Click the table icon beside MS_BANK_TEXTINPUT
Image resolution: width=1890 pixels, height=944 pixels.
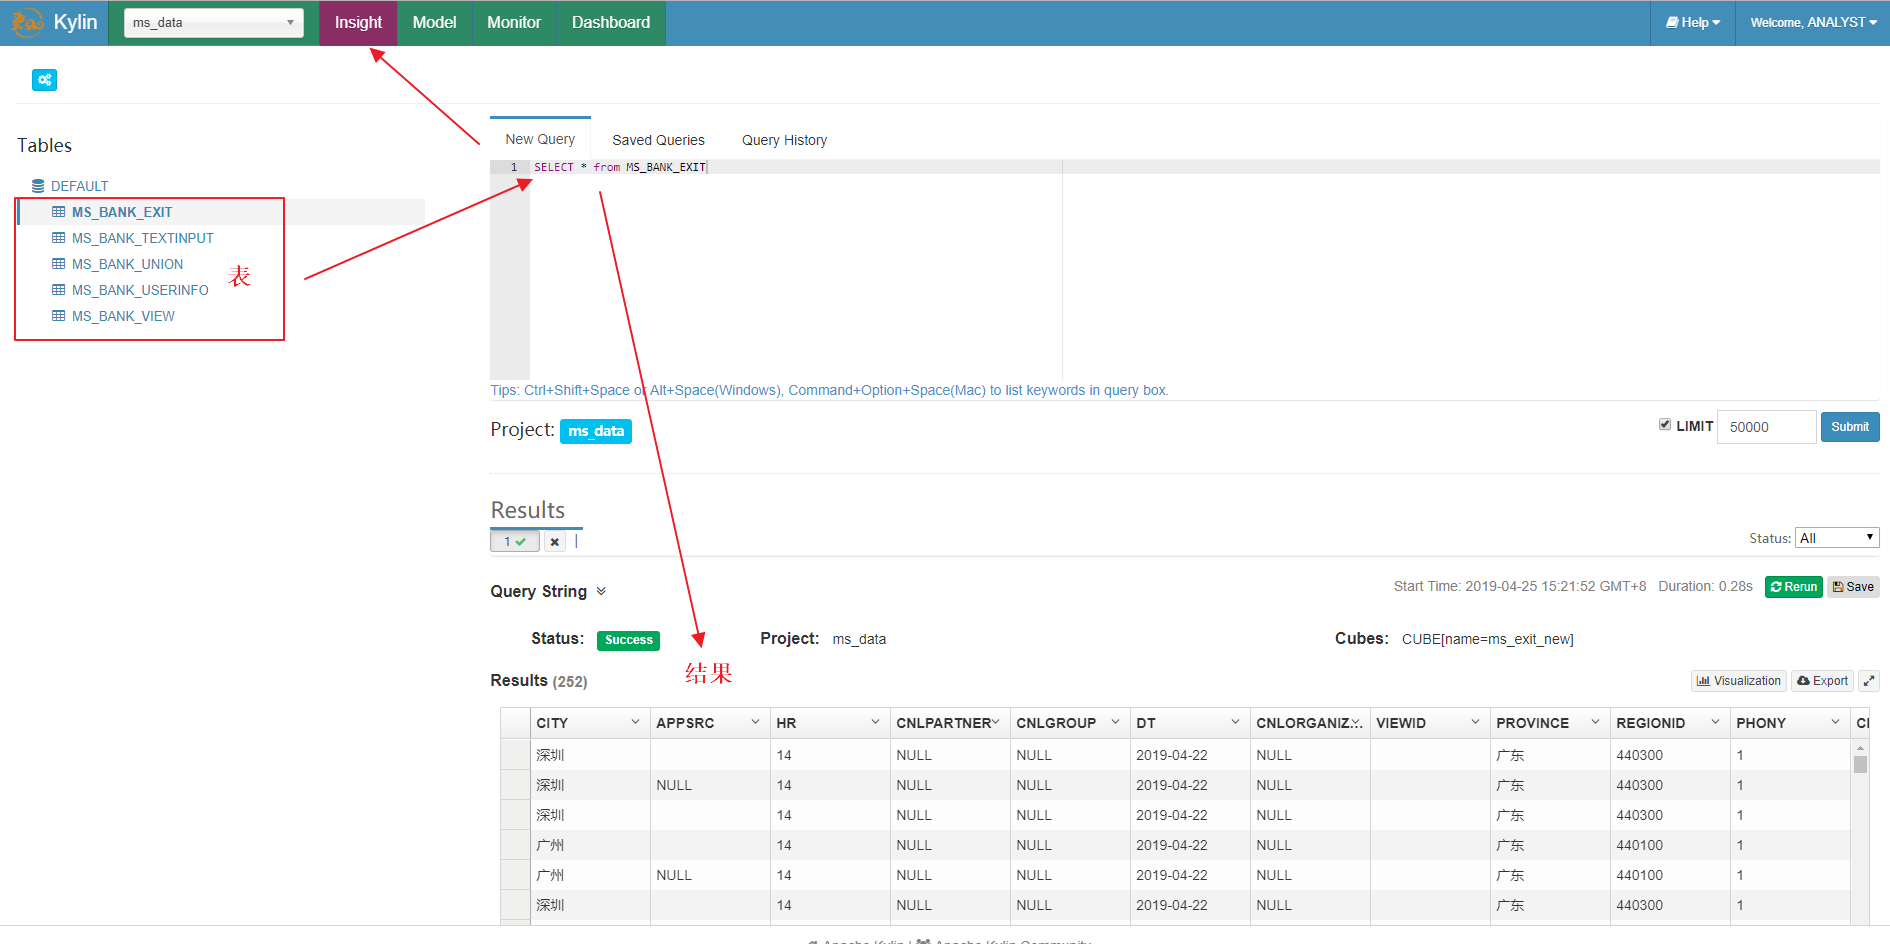click(58, 238)
